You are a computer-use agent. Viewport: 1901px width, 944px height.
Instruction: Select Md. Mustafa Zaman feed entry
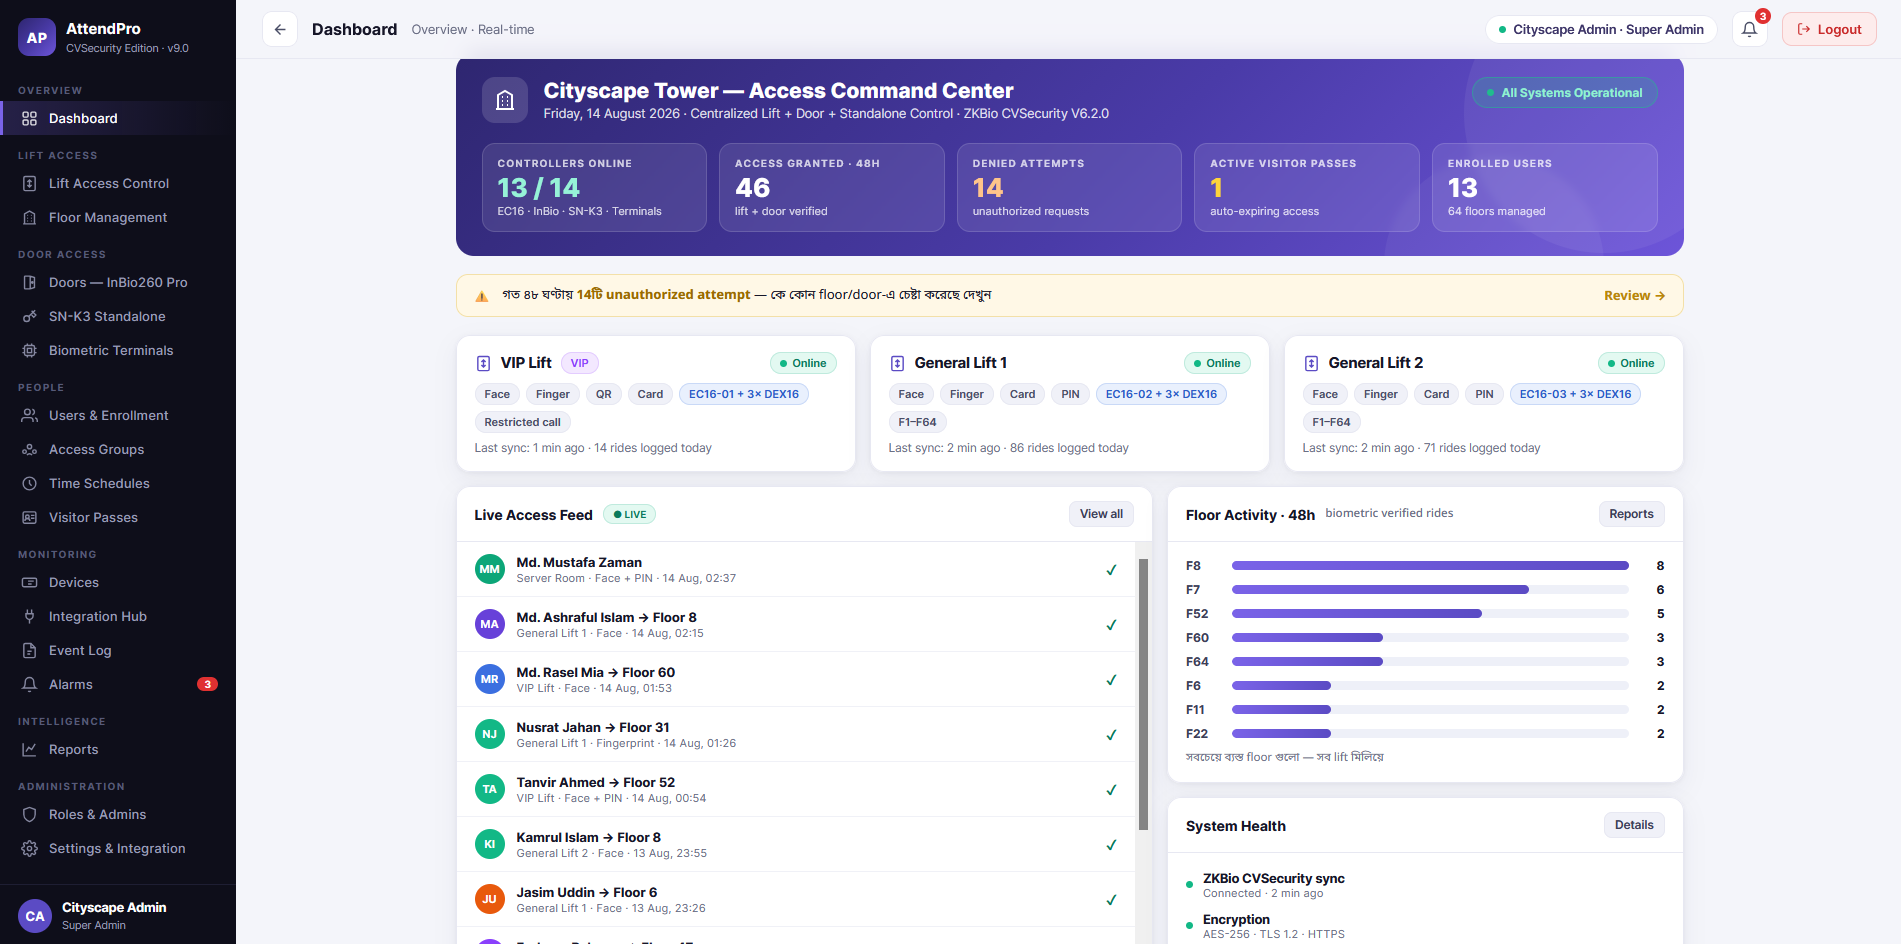point(796,569)
